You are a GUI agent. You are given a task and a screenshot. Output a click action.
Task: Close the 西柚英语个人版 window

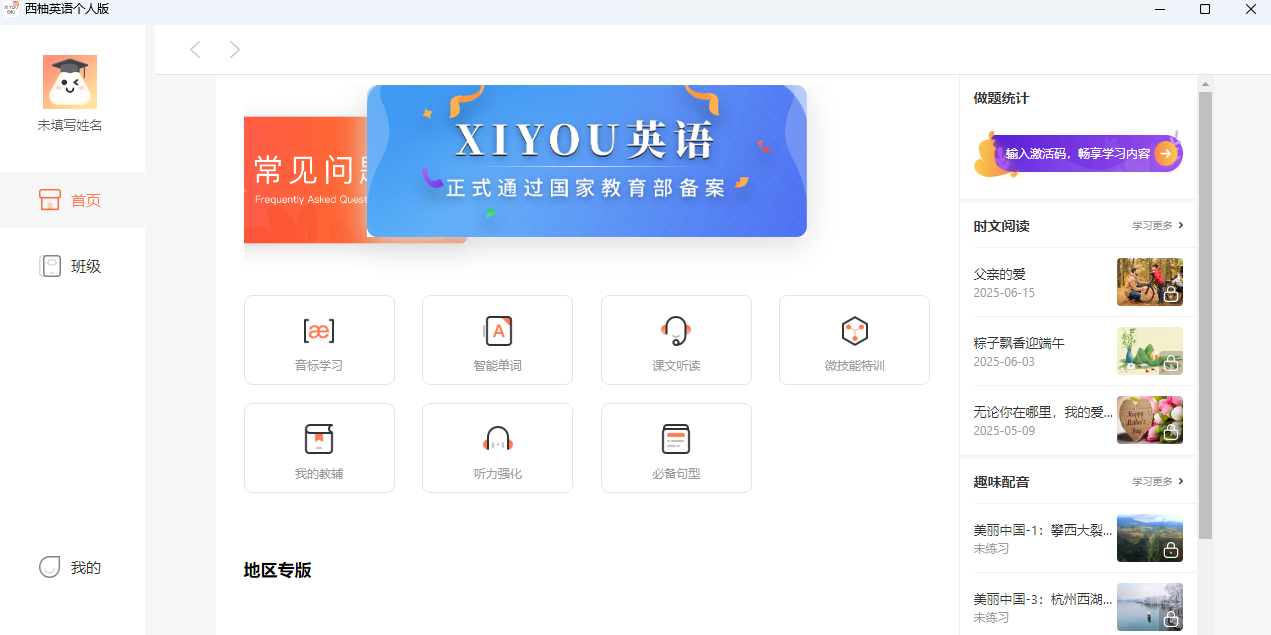[1250, 9]
